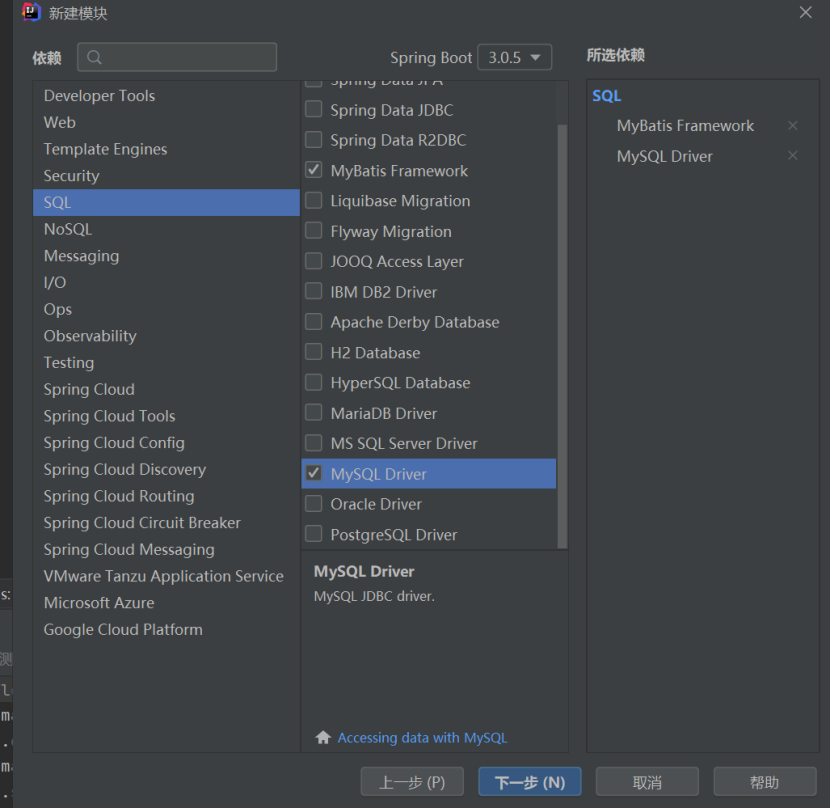The height and width of the screenshot is (808, 831).
Task: Select the Messaging category
Action: coord(166,256)
